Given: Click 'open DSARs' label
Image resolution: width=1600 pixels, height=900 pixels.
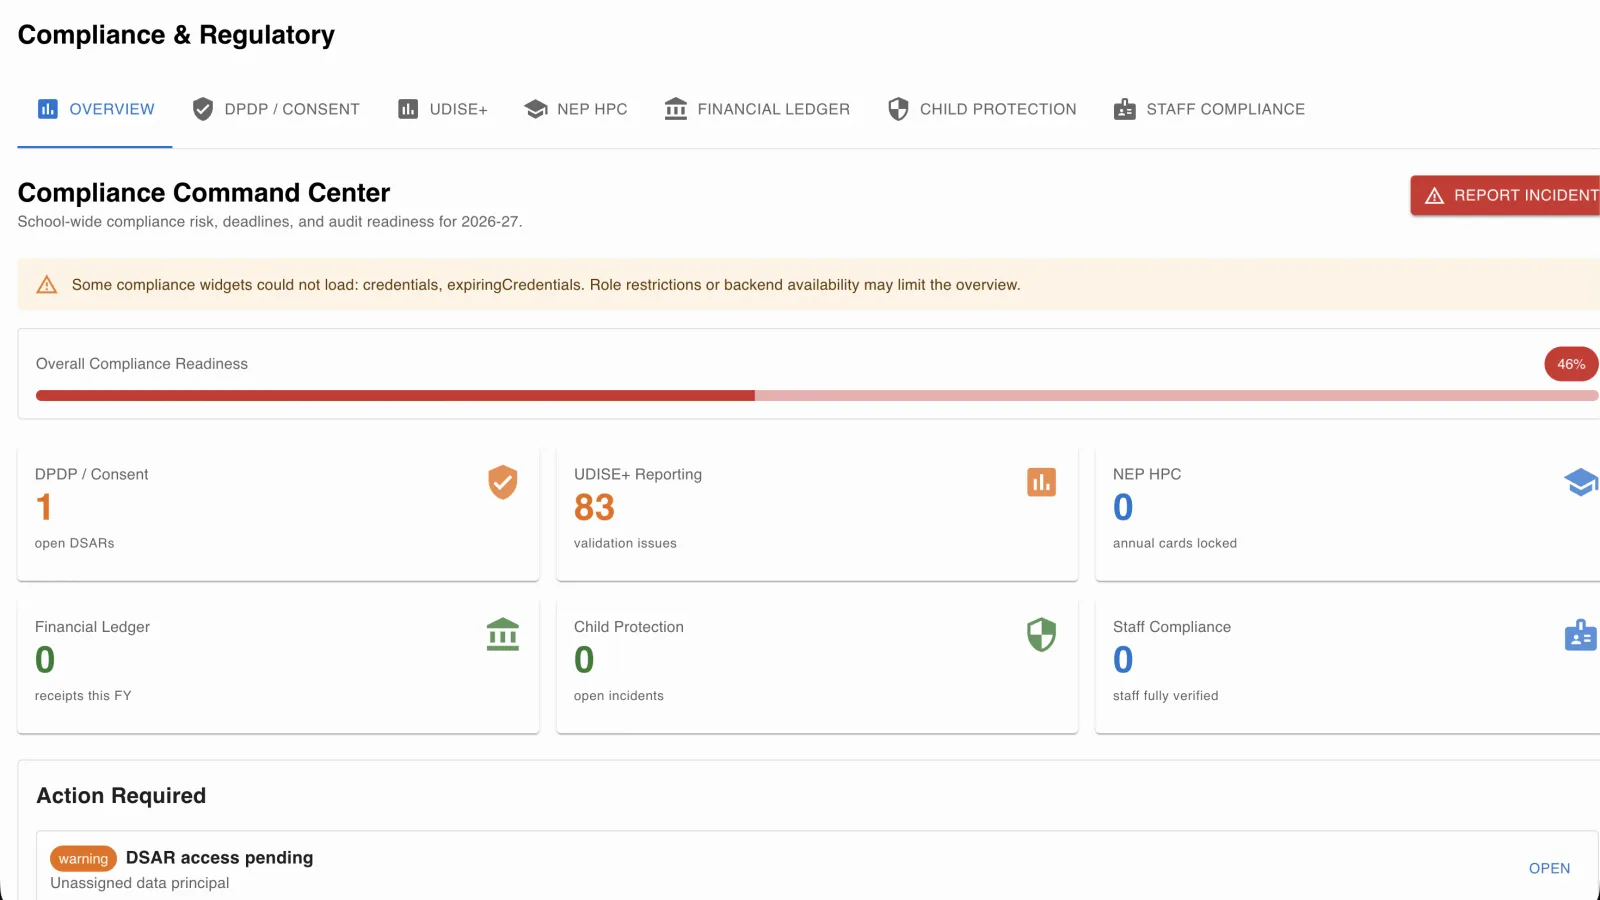Looking at the screenshot, I should point(75,543).
